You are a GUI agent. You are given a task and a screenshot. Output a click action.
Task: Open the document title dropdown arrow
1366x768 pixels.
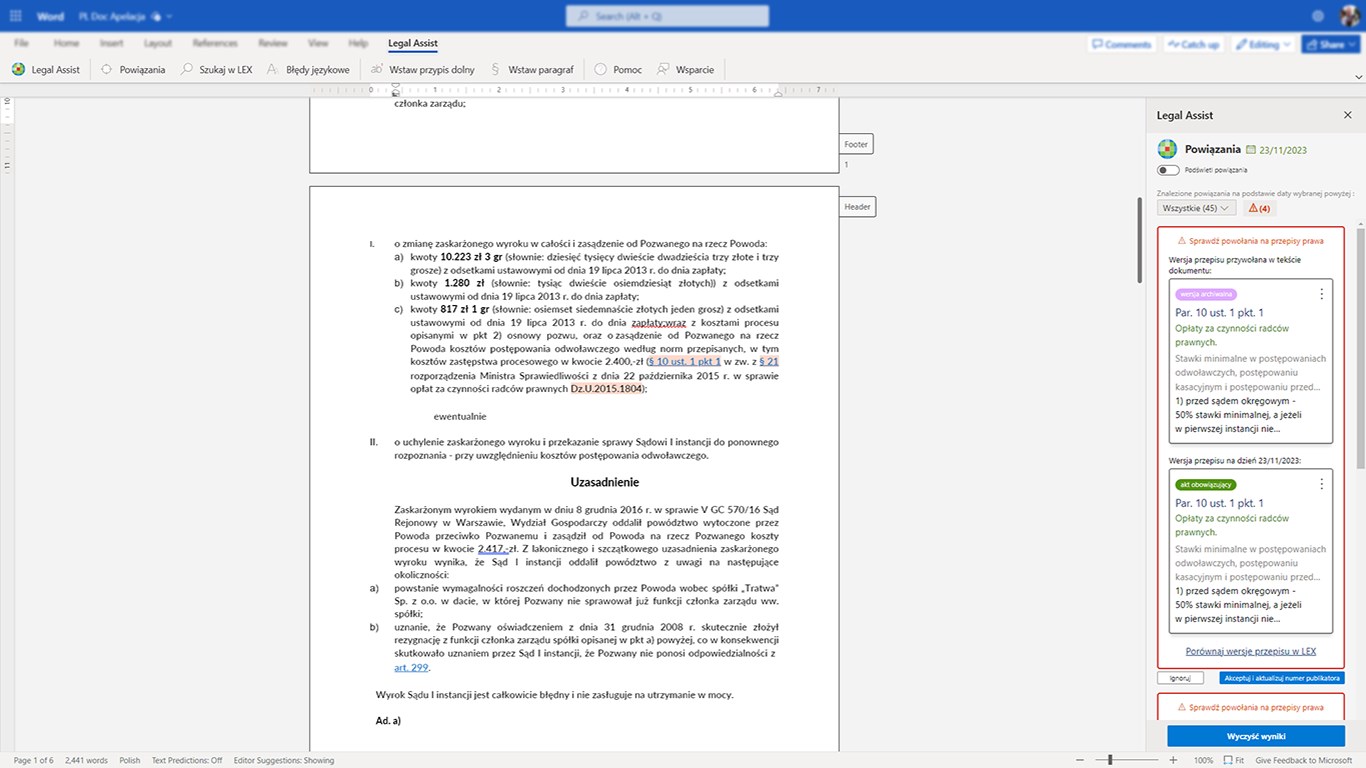(x=170, y=17)
